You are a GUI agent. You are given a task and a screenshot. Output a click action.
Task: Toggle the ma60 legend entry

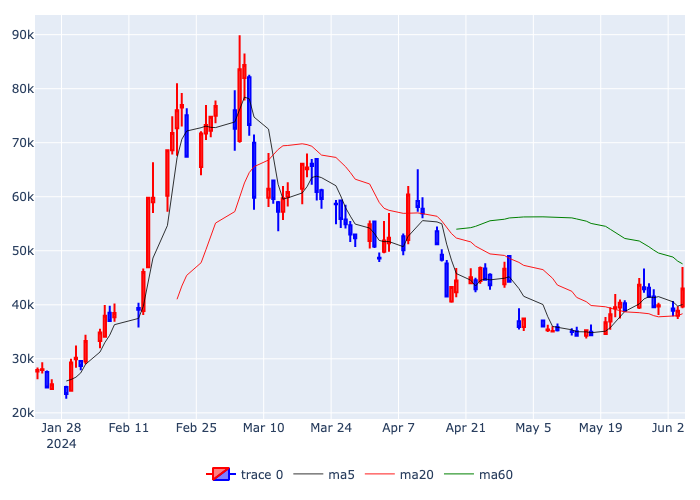click(479, 475)
